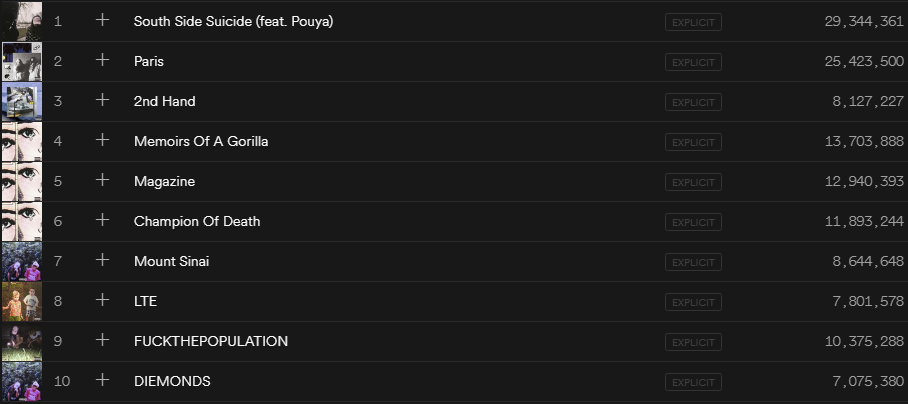
Task: Click the plus icon next to Champion Of Death
Action: [x=102, y=220]
